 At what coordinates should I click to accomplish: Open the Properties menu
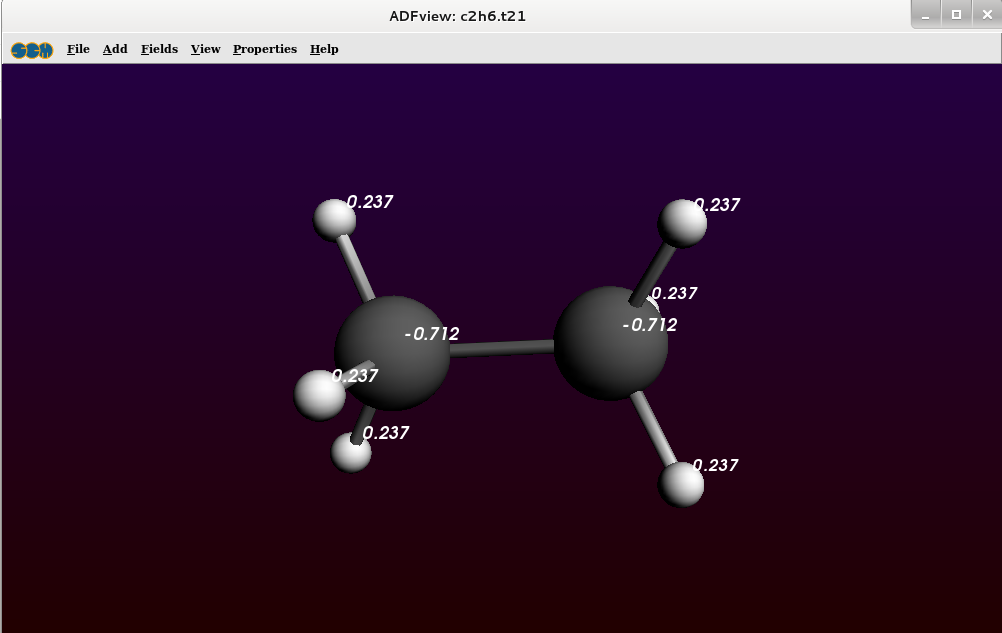pyautogui.click(x=265, y=49)
